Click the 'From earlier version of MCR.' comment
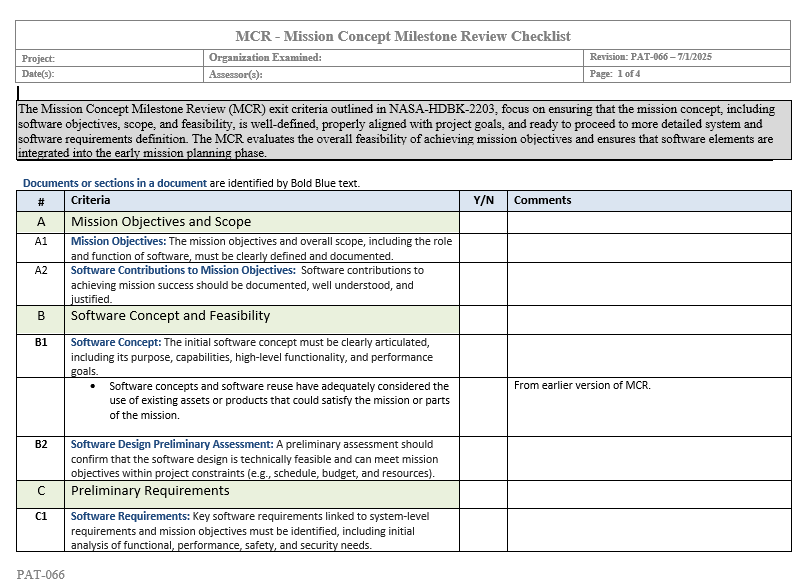807x586 pixels. 582,386
